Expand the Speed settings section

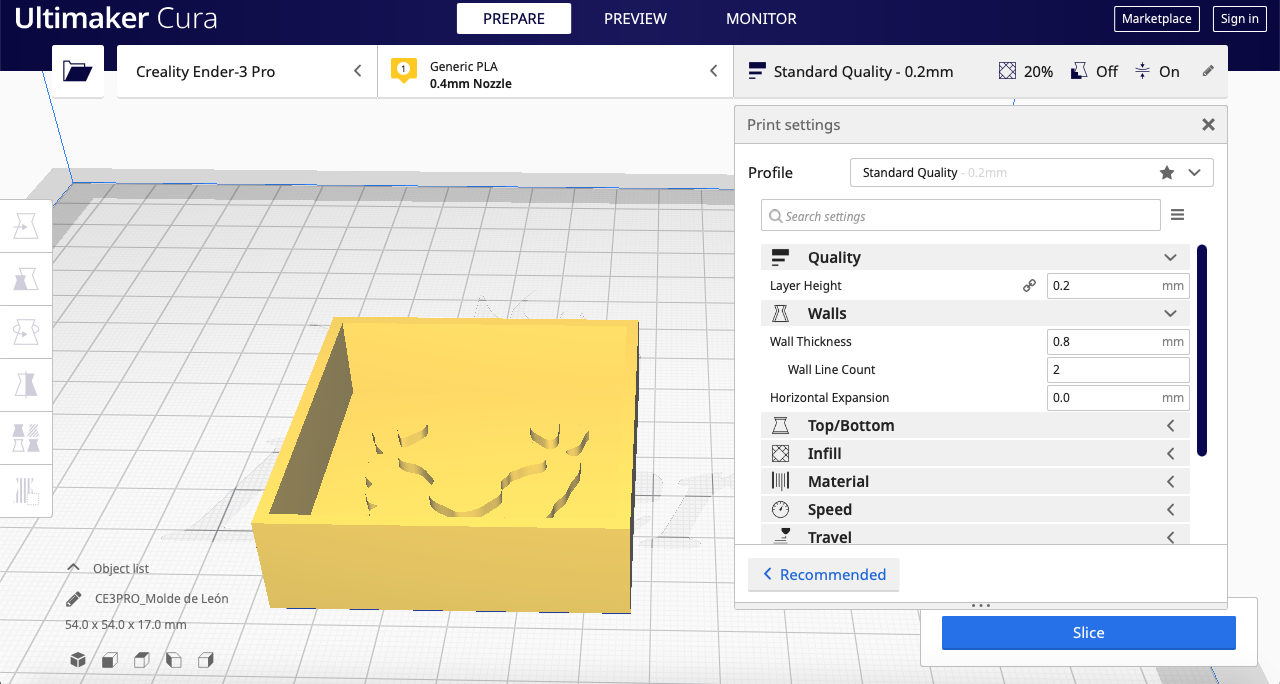coord(1171,509)
